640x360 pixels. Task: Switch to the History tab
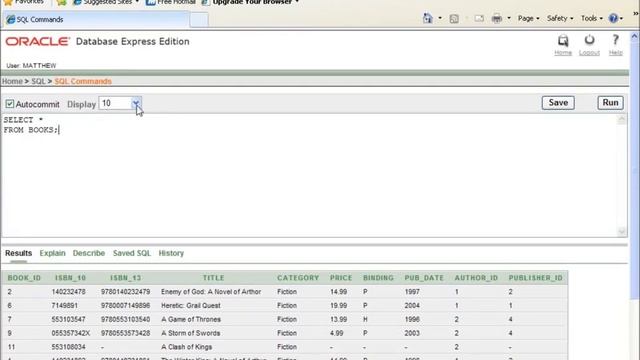171,253
